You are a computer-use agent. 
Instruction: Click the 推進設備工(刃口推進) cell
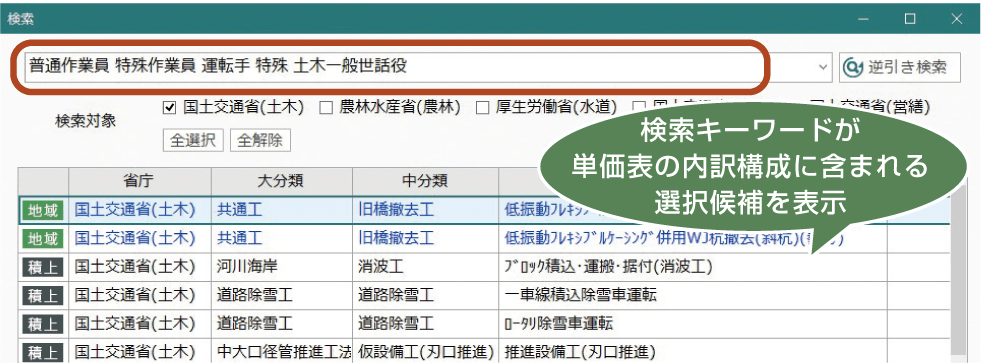pyautogui.click(x=693, y=352)
